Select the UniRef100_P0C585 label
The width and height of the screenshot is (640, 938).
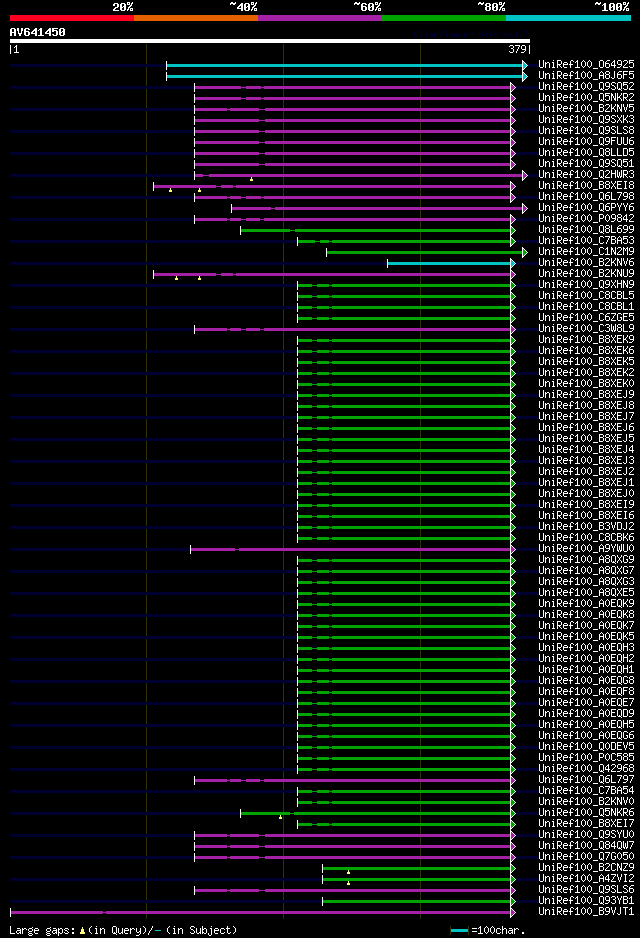[586, 757]
